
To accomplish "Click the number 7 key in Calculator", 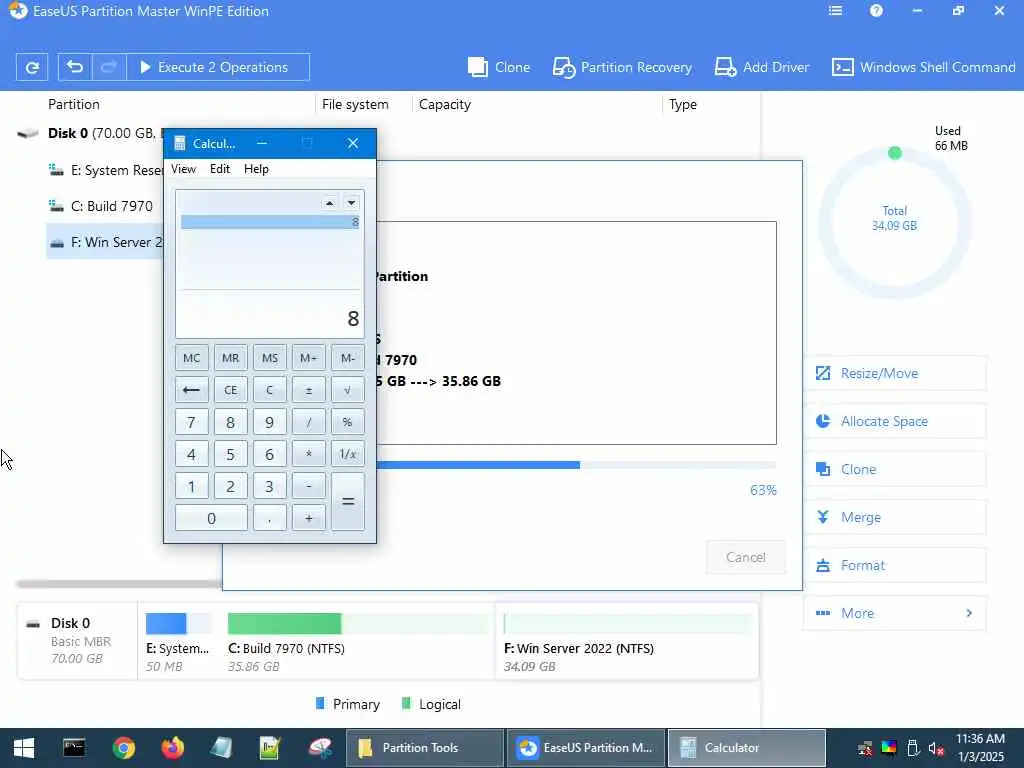I will pyautogui.click(x=191, y=422).
